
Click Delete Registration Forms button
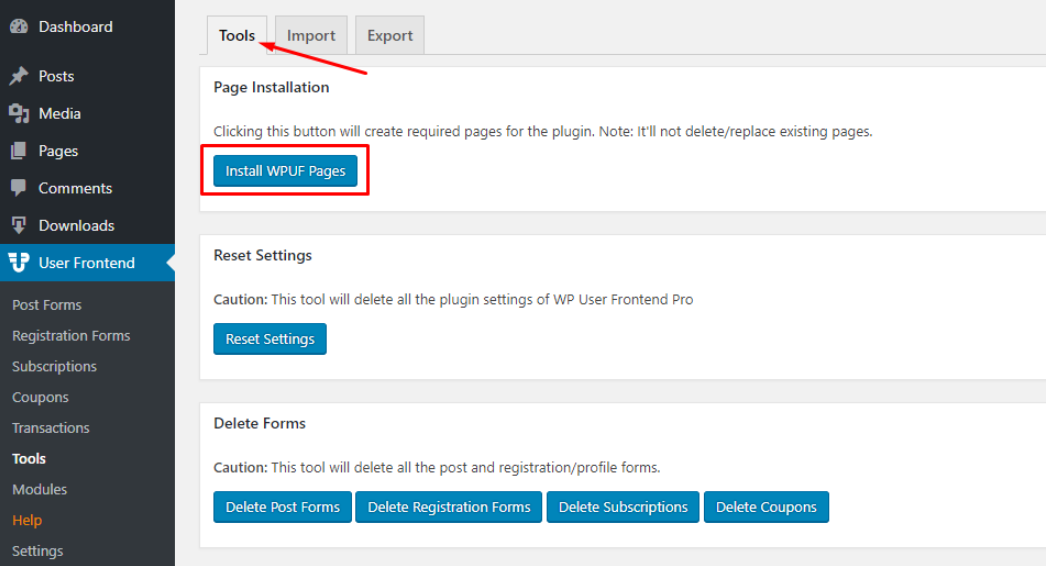[x=449, y=507]
